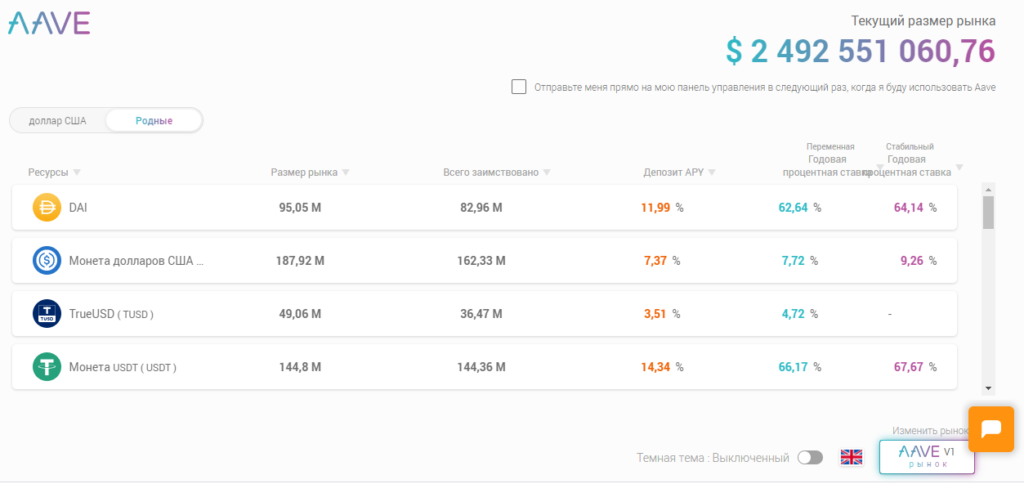Sort by Депозит APY column arrow
1024x484 pixels.
[712, 172]
